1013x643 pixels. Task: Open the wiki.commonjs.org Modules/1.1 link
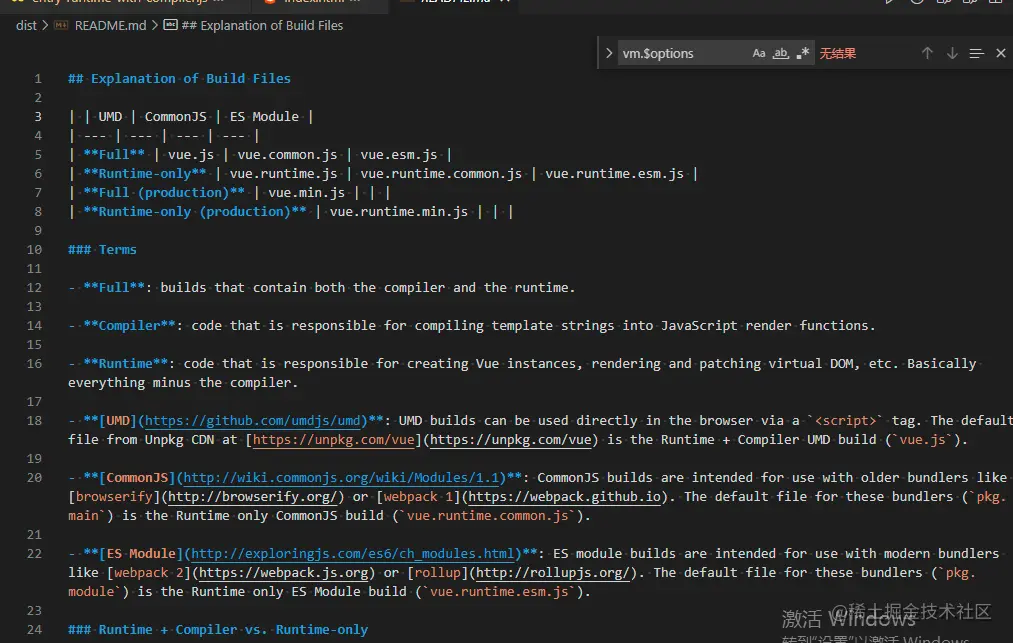(341, 478)
